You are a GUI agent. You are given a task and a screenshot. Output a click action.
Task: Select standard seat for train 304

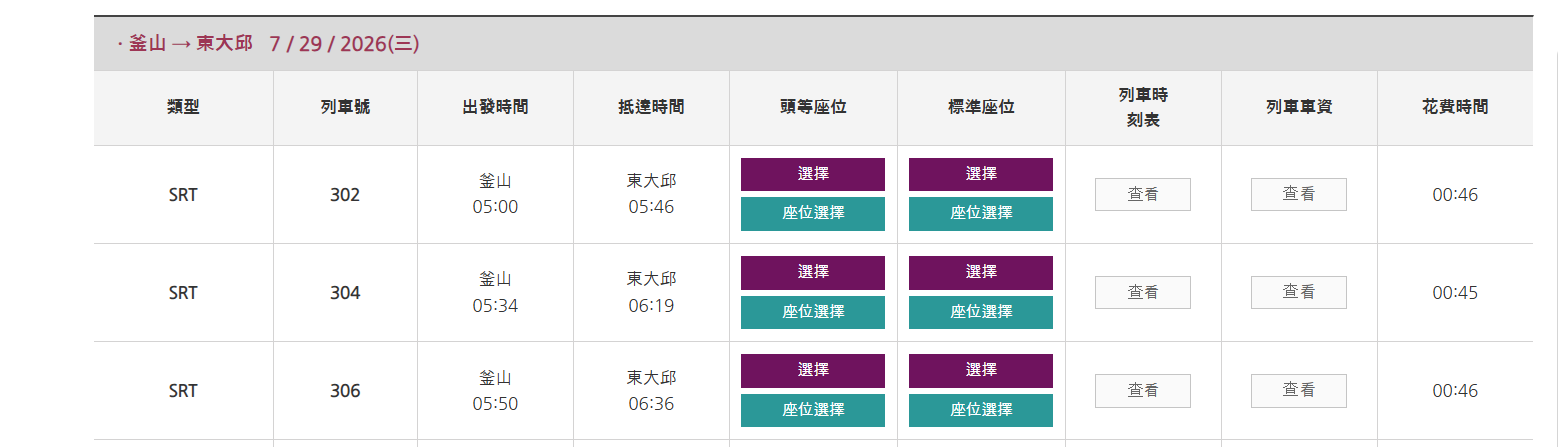[x=980, y=272]
